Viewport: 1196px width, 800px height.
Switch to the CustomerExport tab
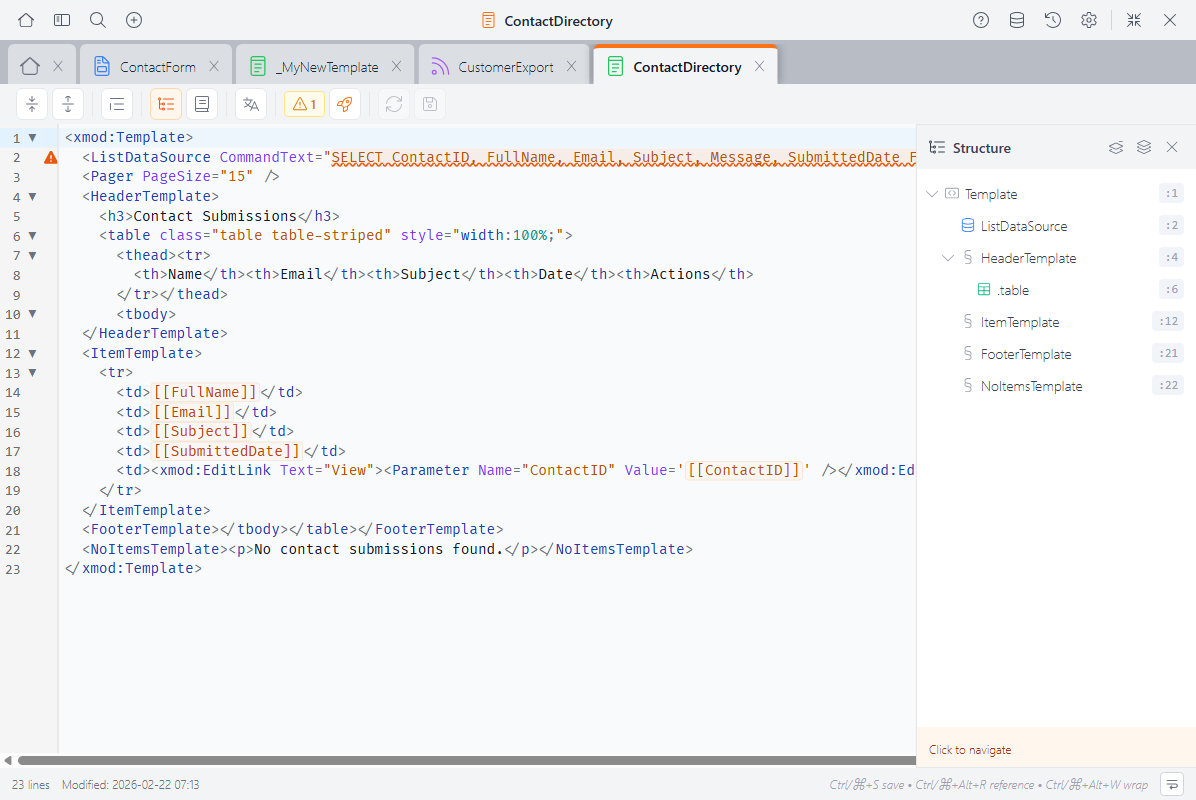coord(506,67)
